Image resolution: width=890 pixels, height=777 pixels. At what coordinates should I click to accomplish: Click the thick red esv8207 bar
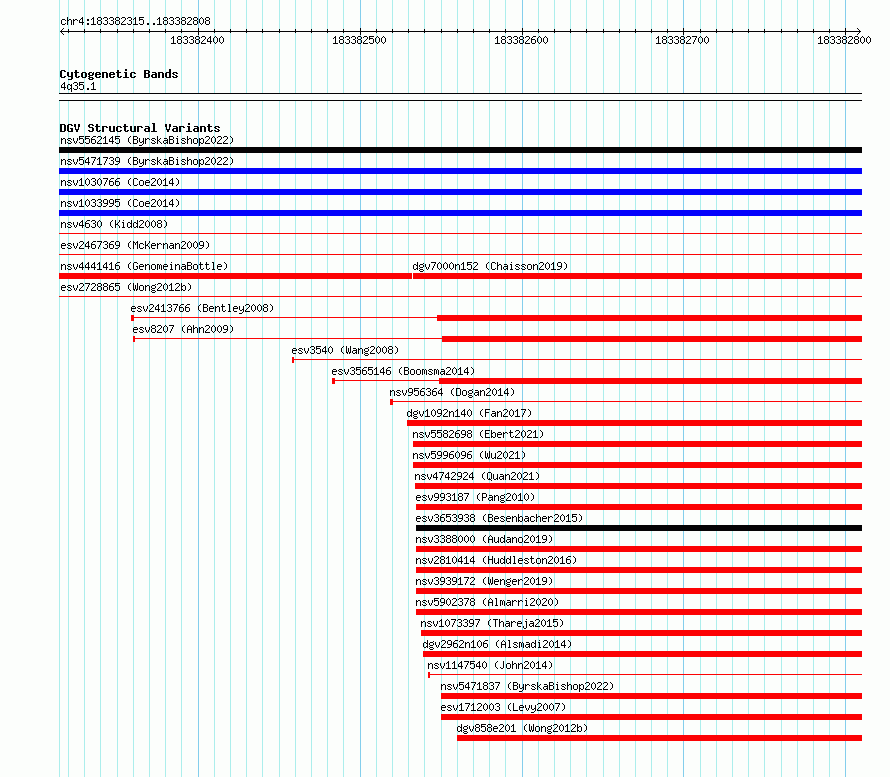652,339
